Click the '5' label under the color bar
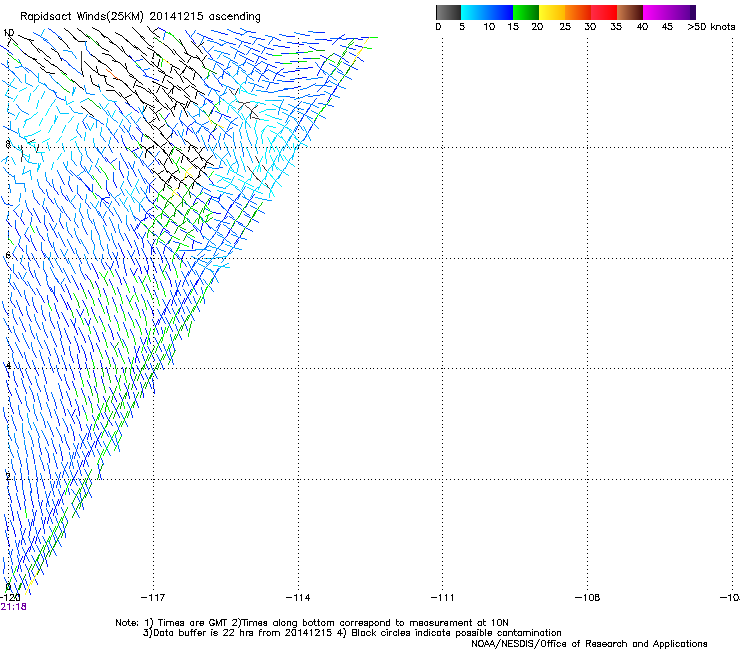 (462, 27)
